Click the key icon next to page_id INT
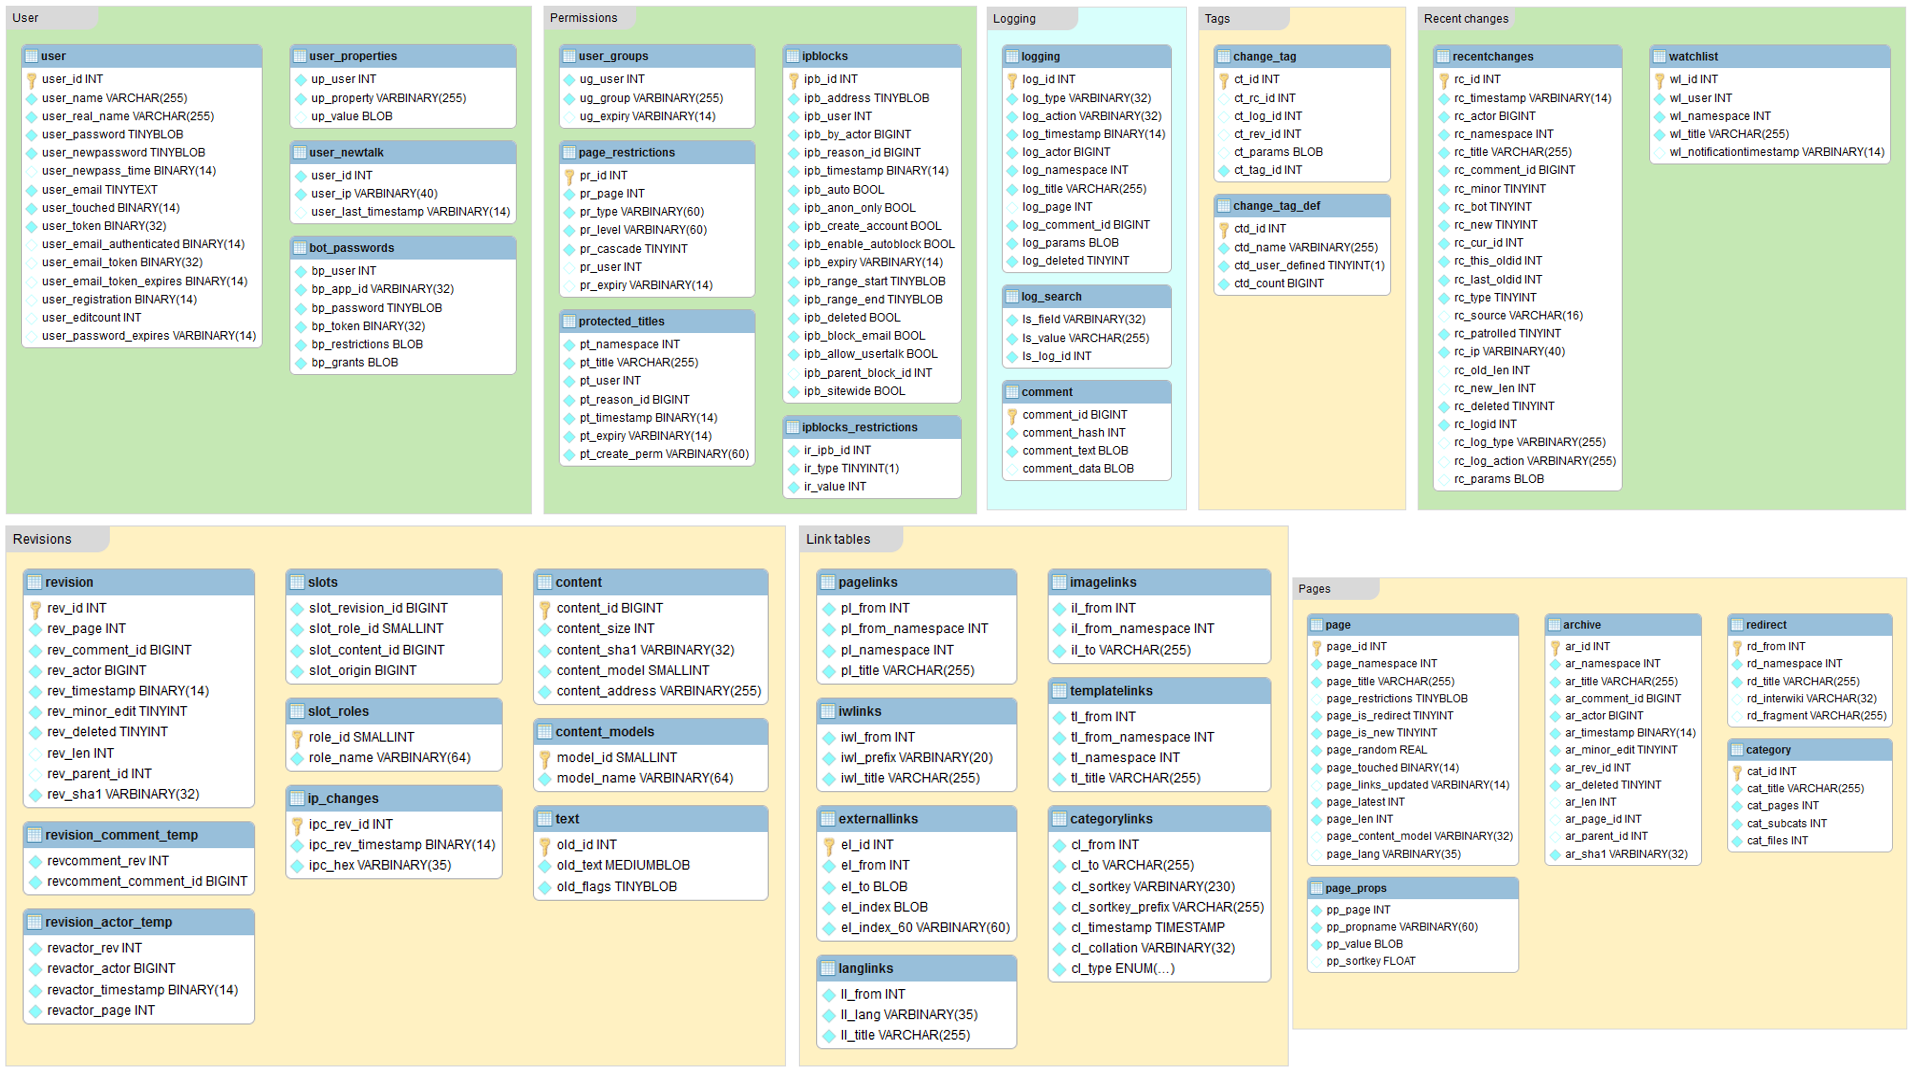Image resolution: width=1920 pixels, height=1080 pixels. (1317, 648)
